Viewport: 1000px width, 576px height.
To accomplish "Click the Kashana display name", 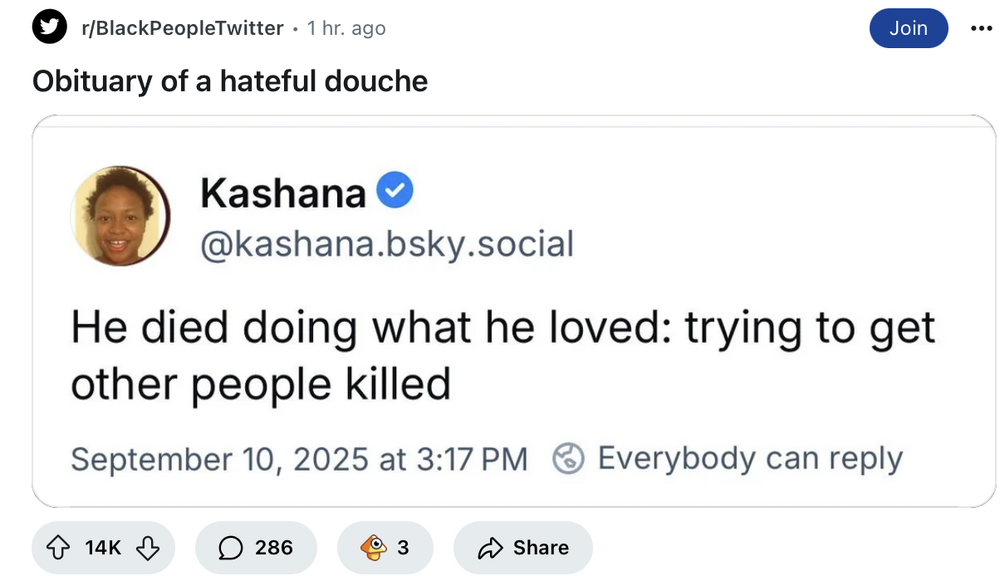I will 283,192.
